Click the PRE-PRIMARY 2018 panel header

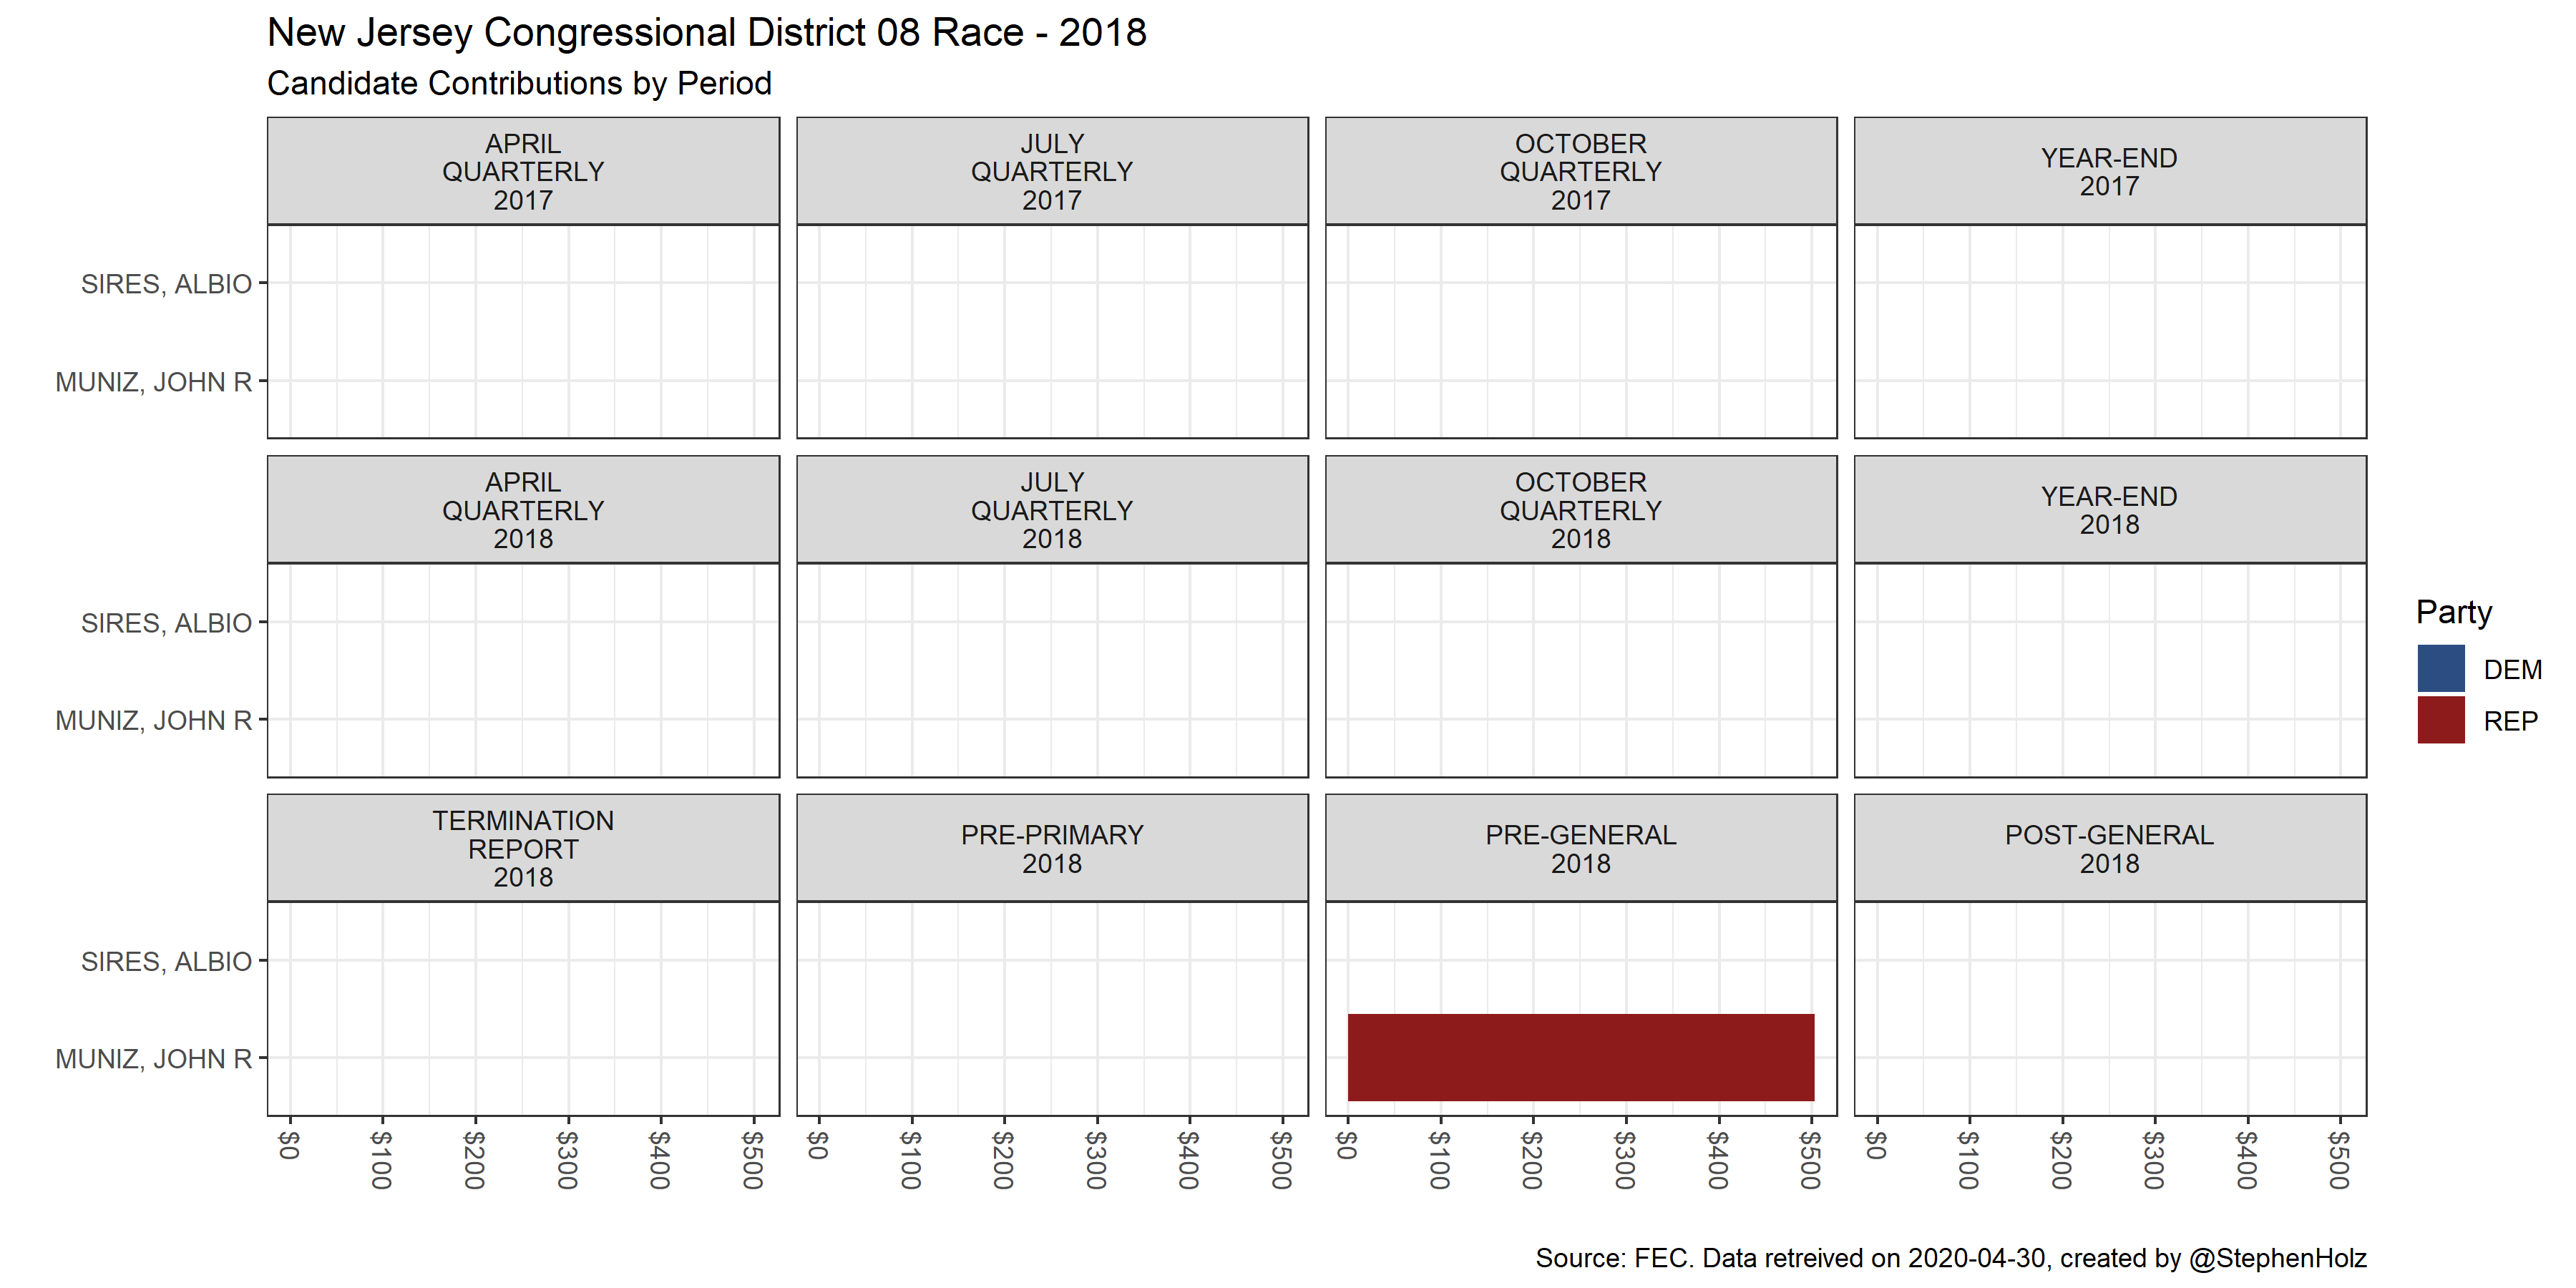(x=1052, y=849)
